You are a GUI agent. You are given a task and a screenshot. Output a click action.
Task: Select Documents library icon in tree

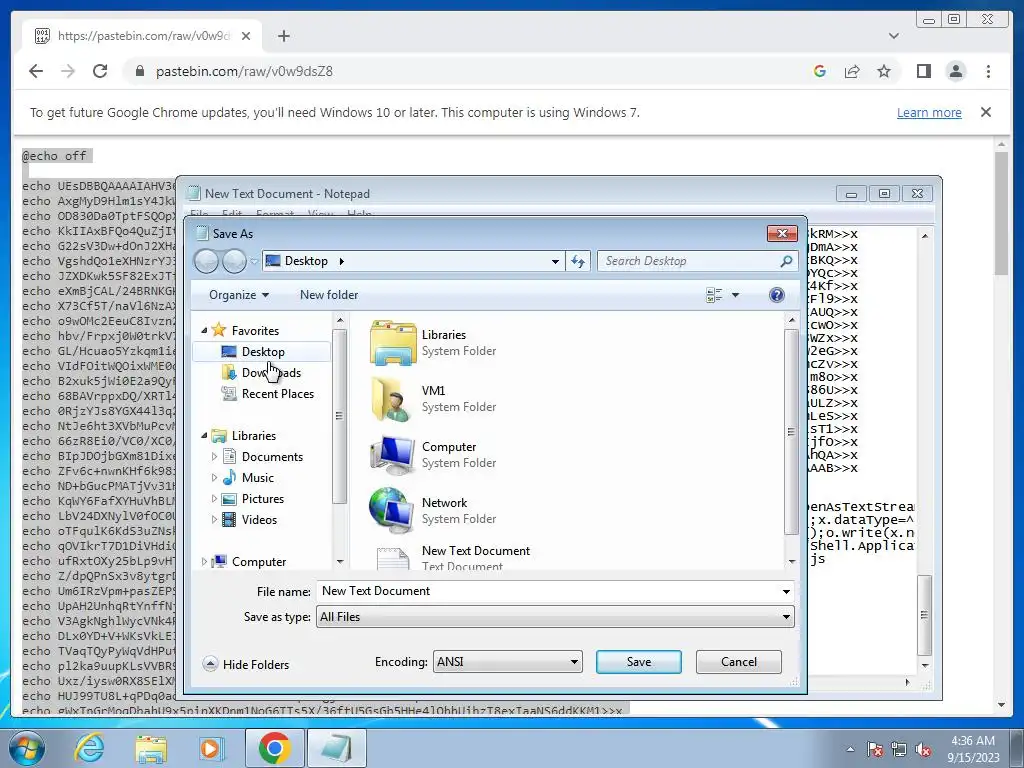click(x=229, y=456)
